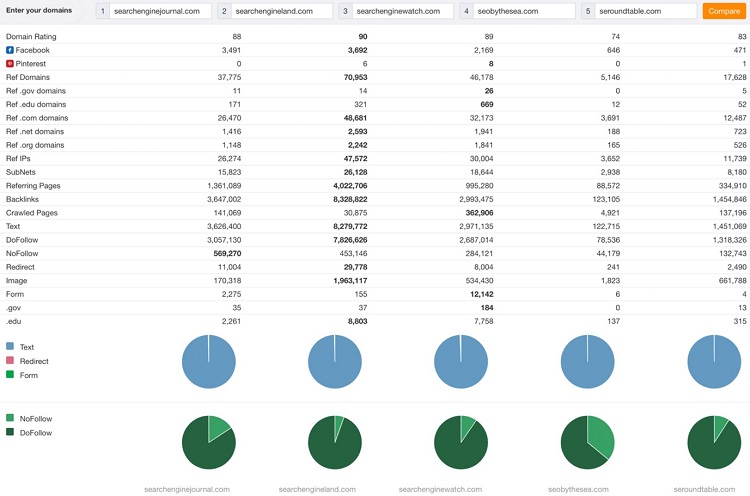Click Crawled Pages value 362,906
The height and width of the screenshot is (496, 750).
[x=479, y=213]
